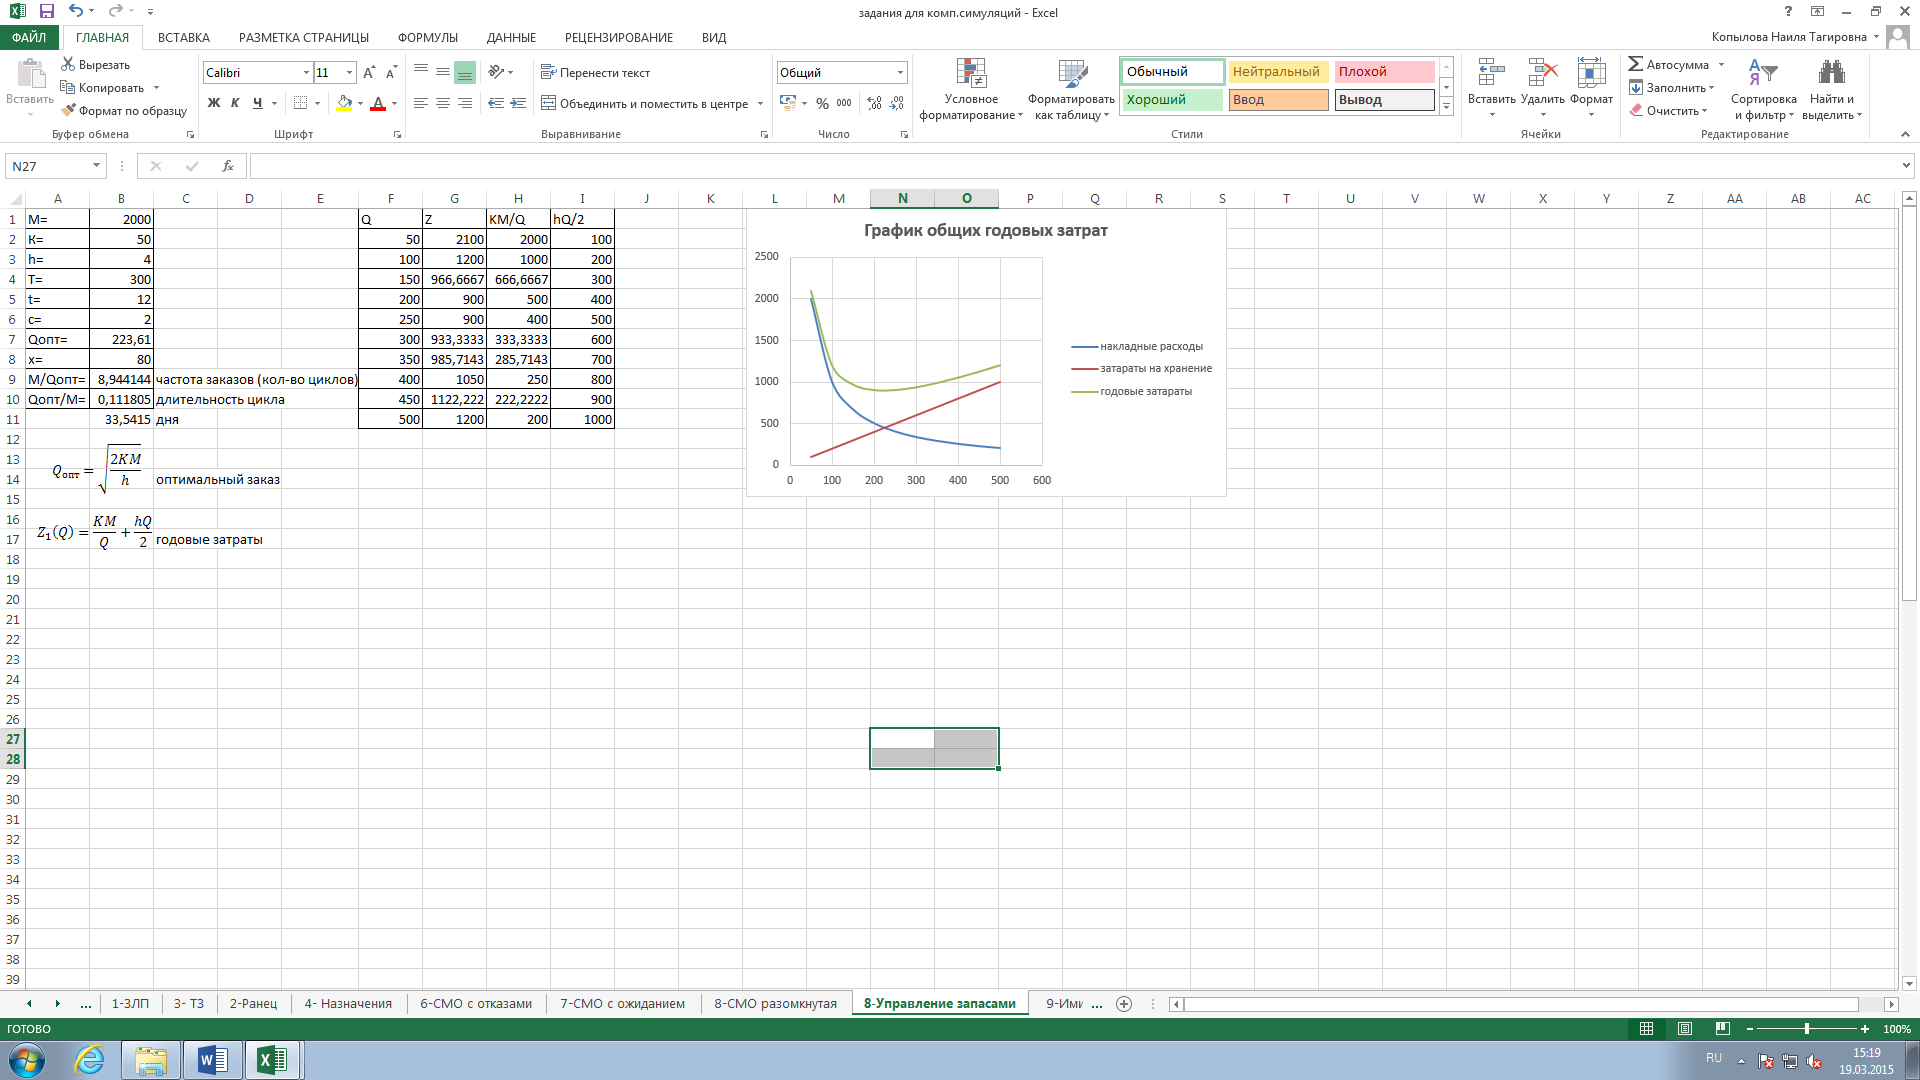
Task: Switch to sheet tab 2-Ранец
Action: tap(253, 1004)
